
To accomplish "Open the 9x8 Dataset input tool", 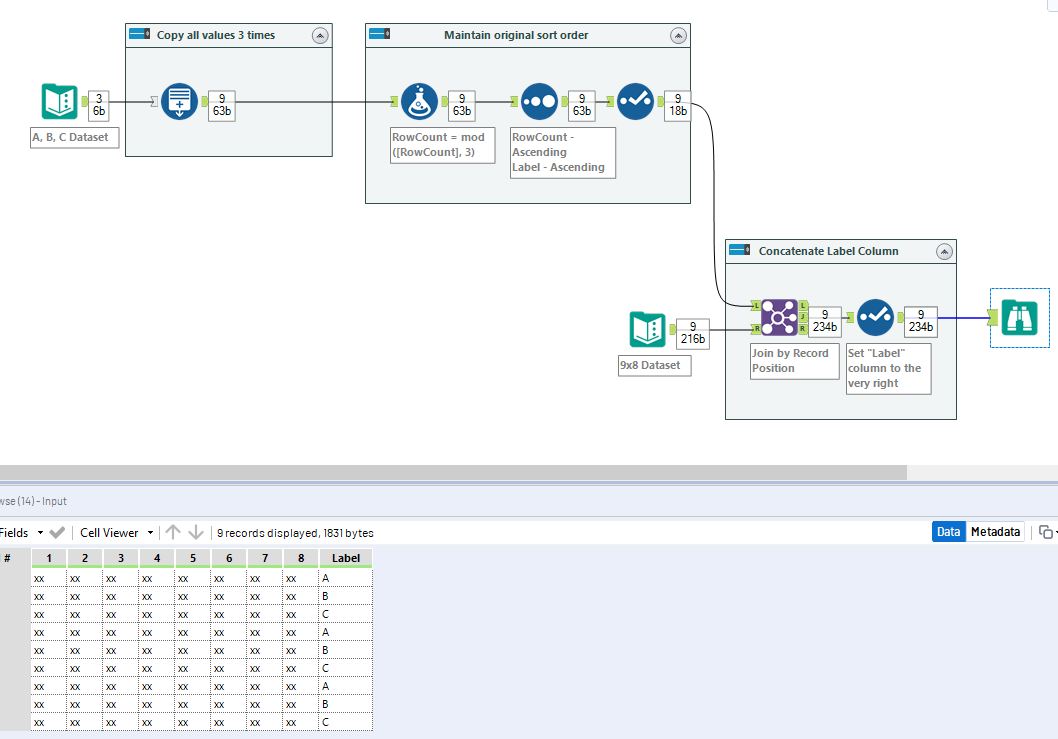I will coord(646,328).
